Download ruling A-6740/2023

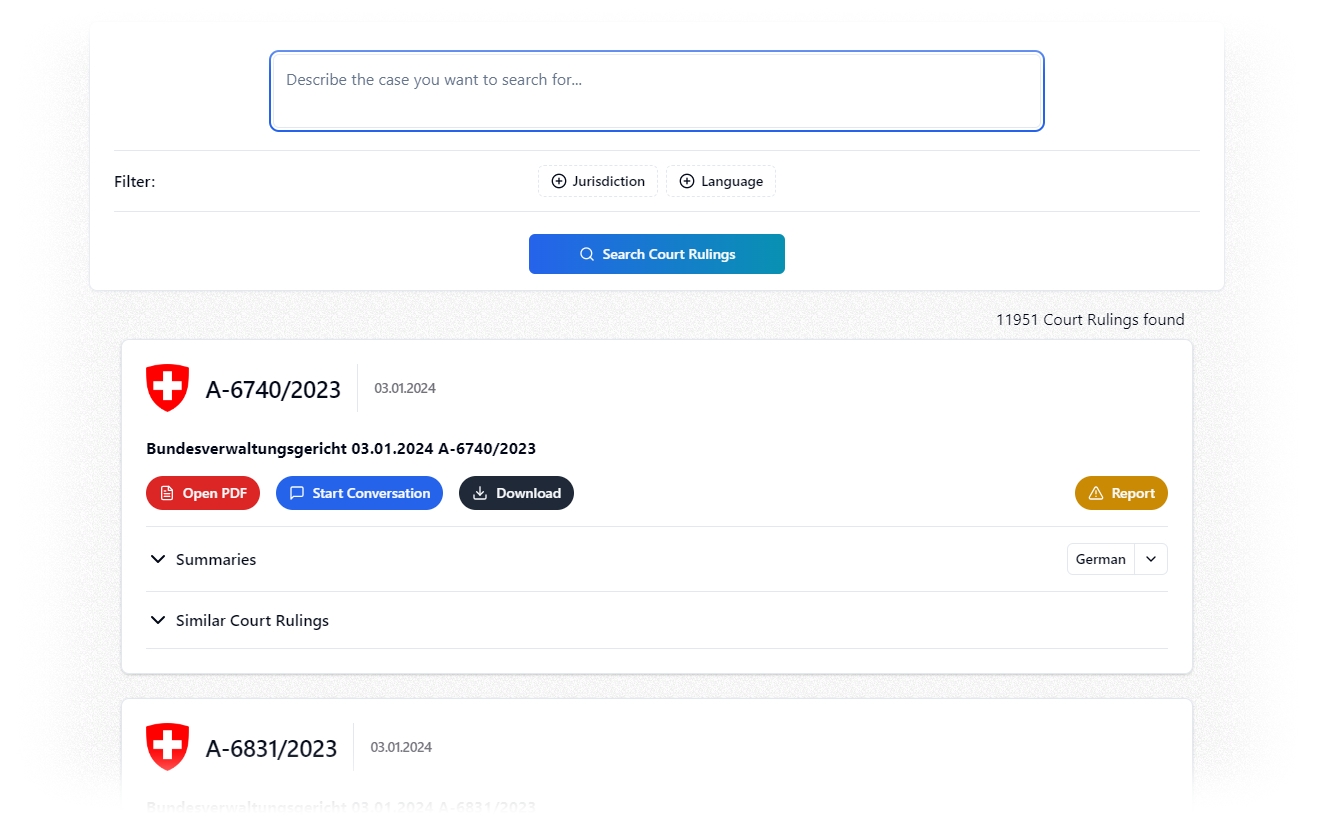pyautogui.click(x=516, y=493)
